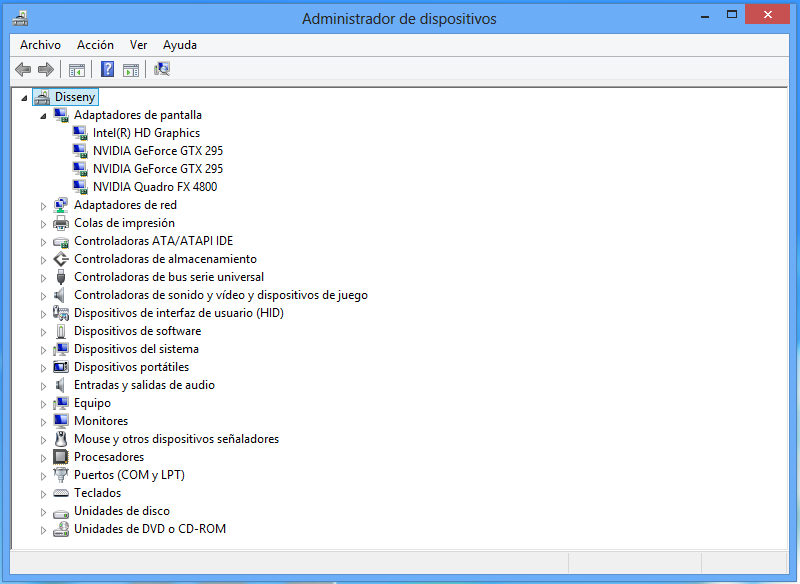800x584 pixels.
Task: Select the NVIDIA Quadro FX 4800 label
Action: pyautogui.click(x=155, y=187)
